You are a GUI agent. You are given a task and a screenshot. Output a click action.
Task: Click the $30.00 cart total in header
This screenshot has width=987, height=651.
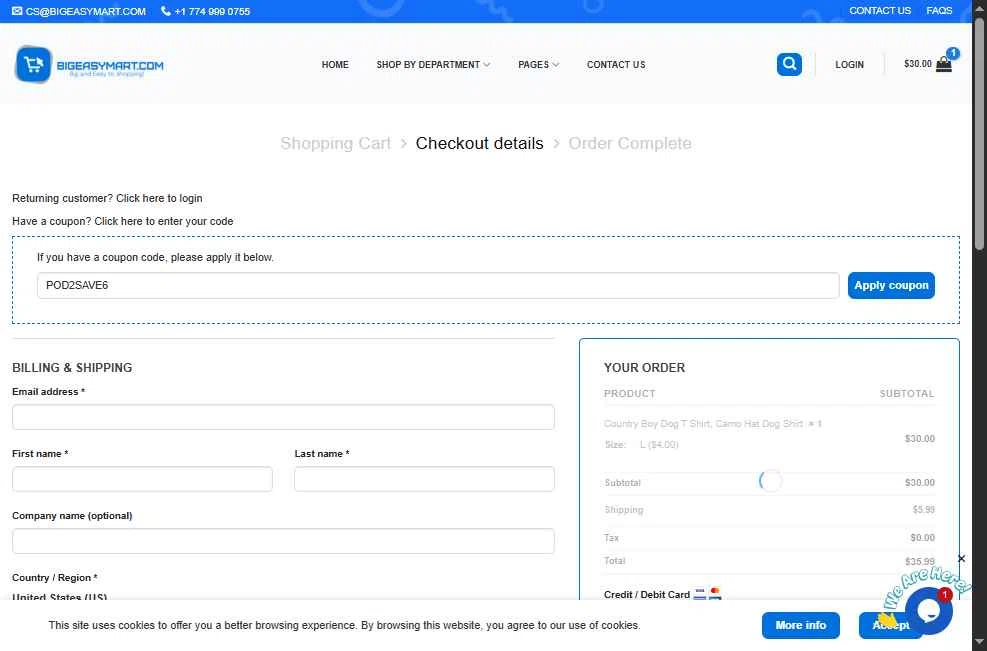coord(917,64)
